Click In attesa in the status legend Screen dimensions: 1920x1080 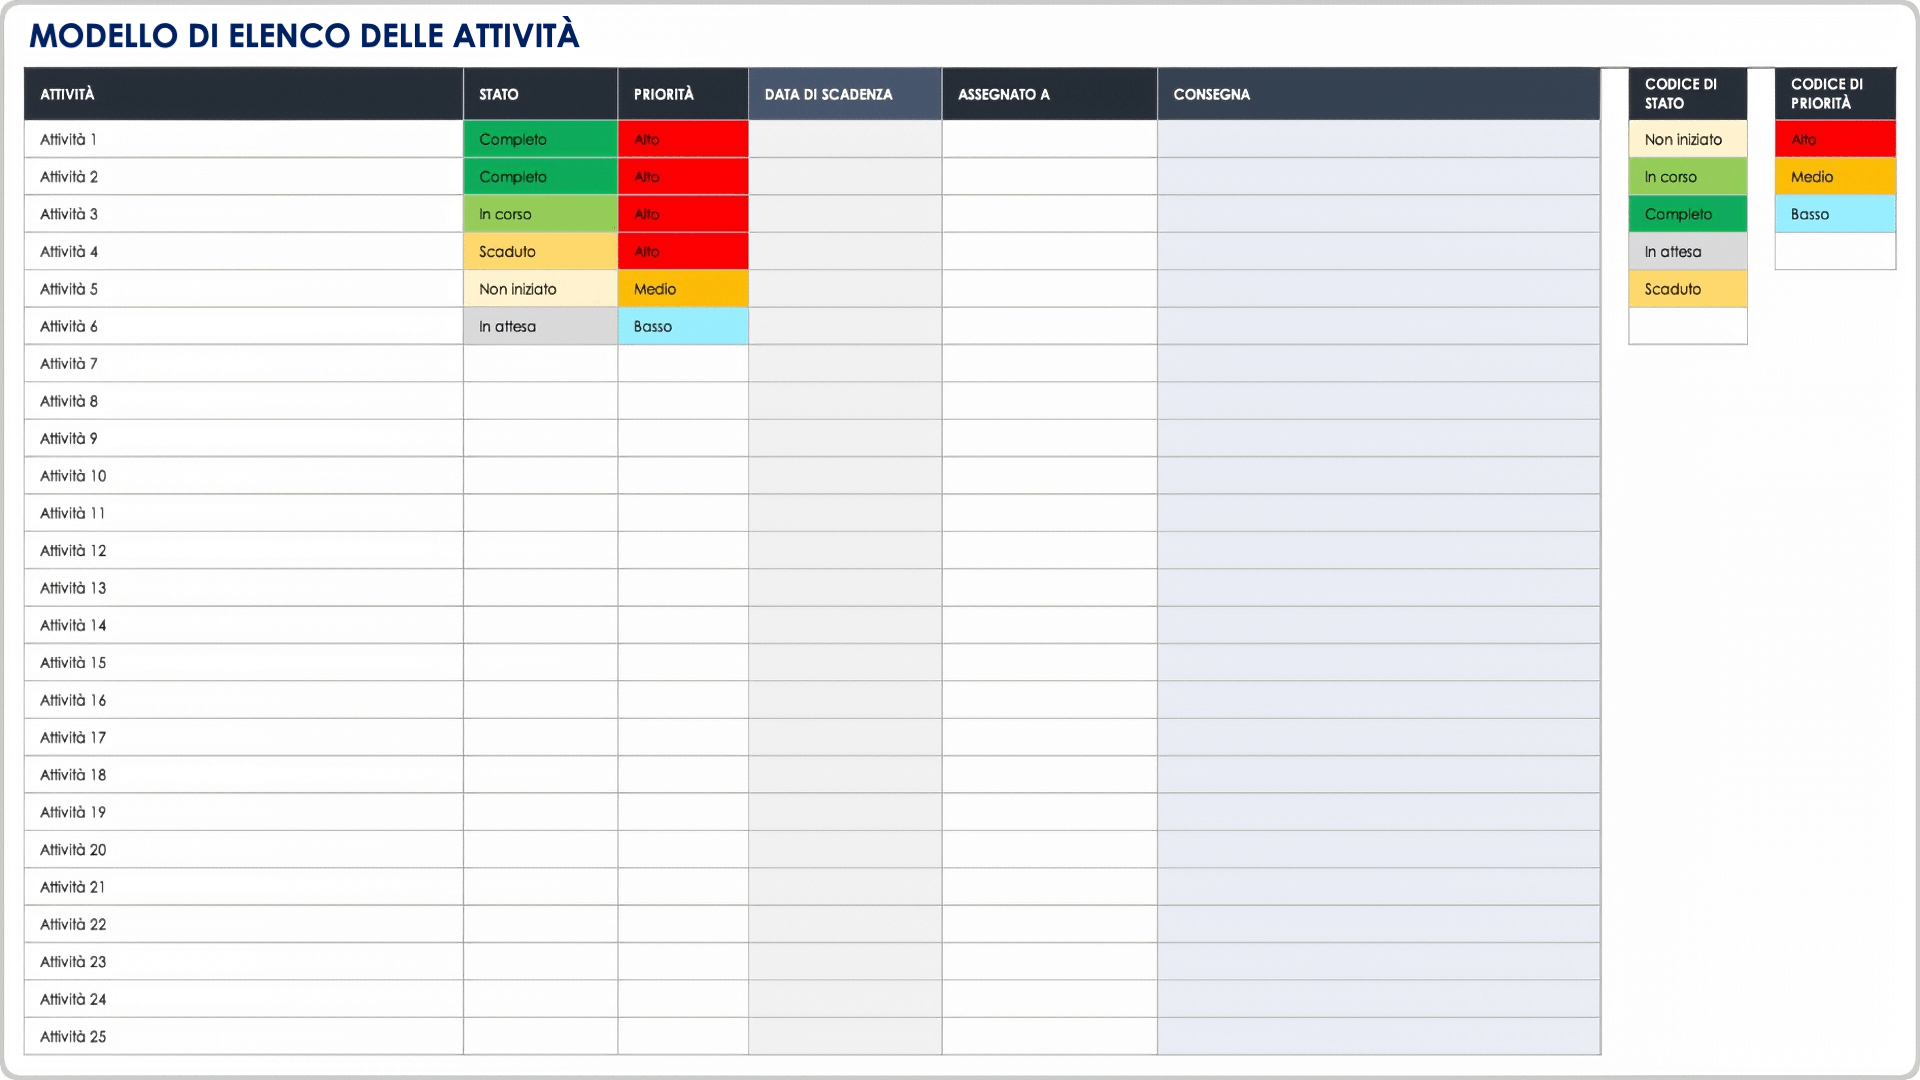pos(1688,252)
